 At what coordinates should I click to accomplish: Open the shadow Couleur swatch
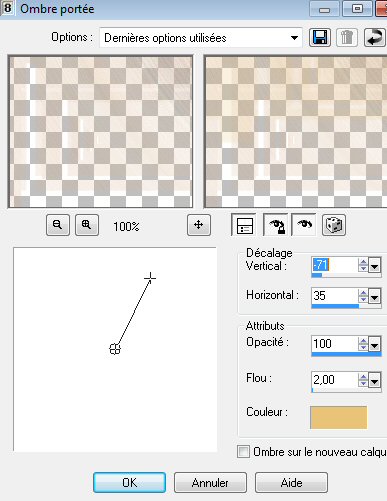[x=339, y=417]
